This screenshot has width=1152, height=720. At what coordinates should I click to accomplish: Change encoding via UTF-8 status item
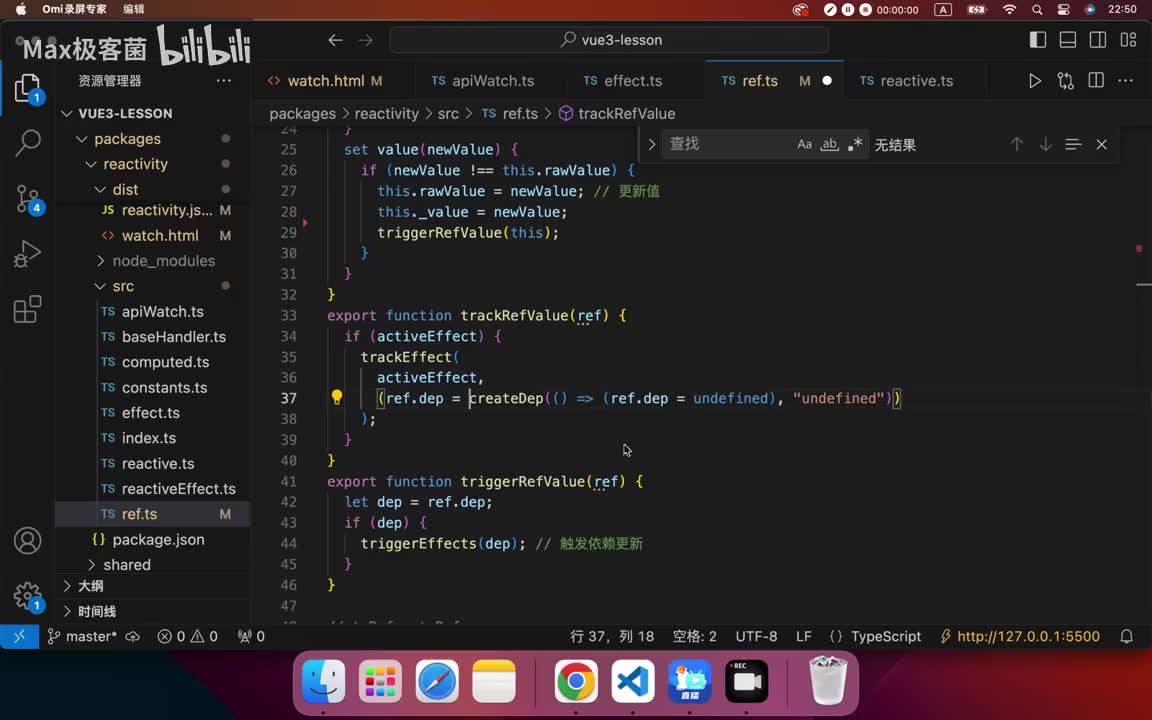pos(756,636)
